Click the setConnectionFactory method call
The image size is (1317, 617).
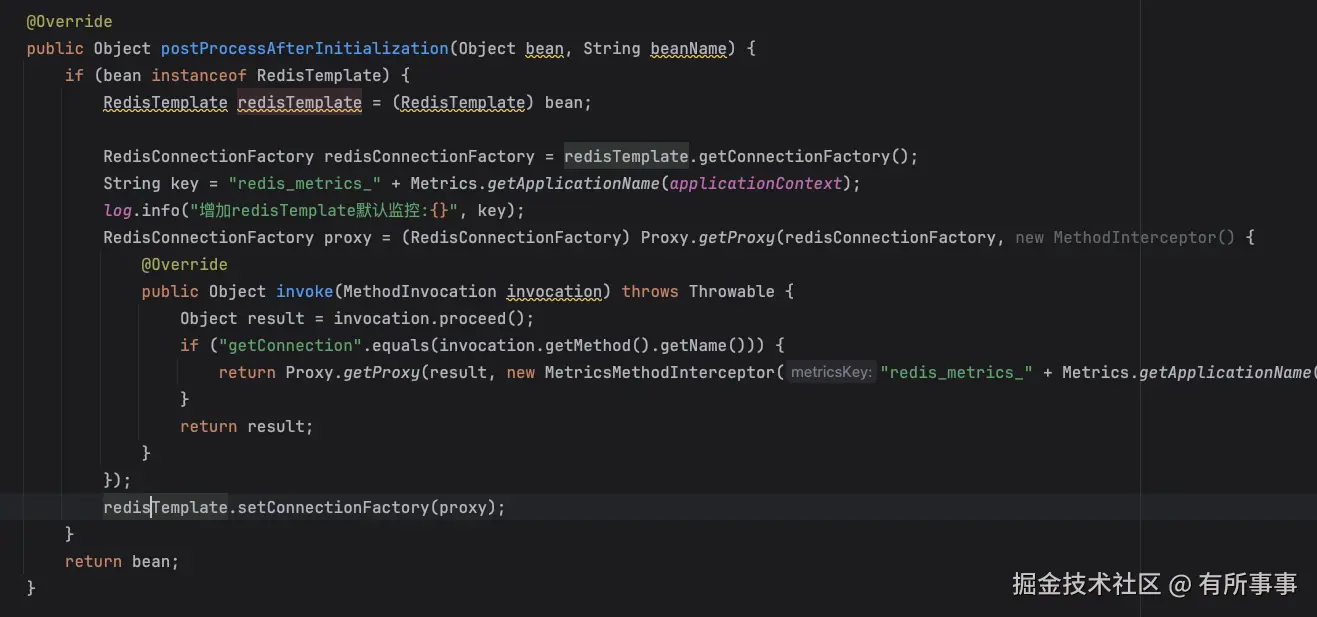333,507
